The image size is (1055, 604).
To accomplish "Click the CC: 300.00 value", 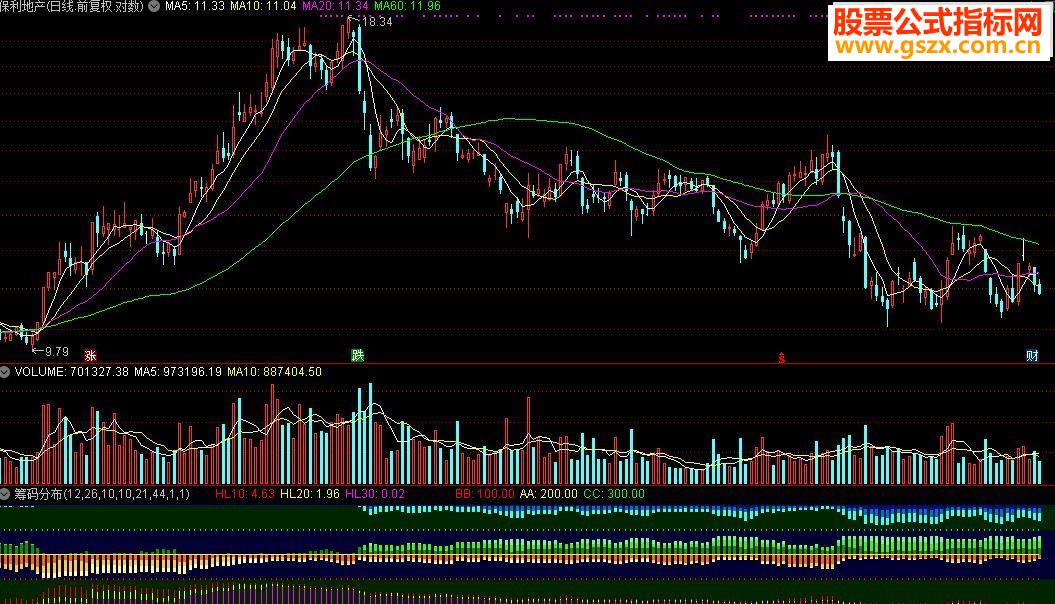I will tap(614, 494).
